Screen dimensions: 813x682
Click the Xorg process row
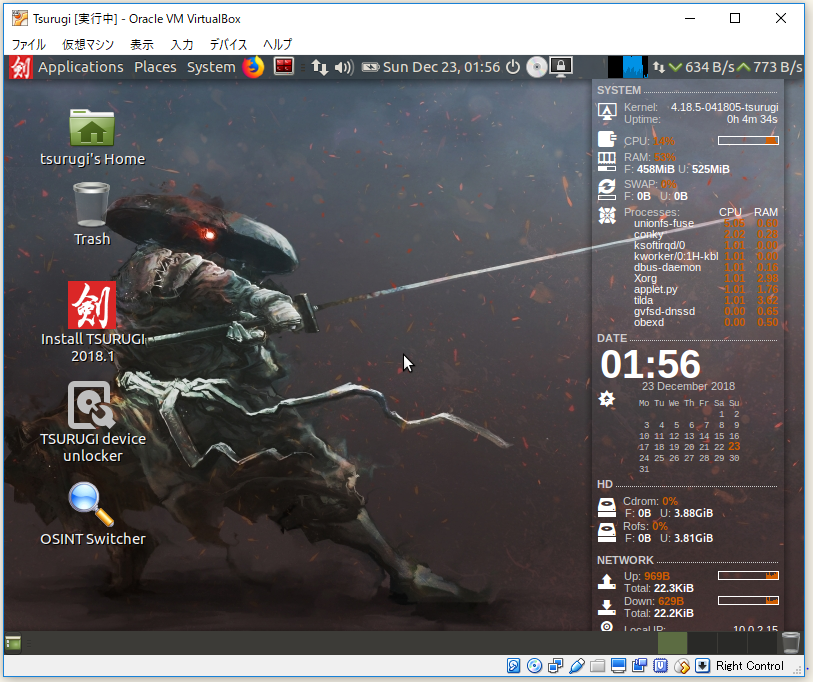tap(706, 279)
